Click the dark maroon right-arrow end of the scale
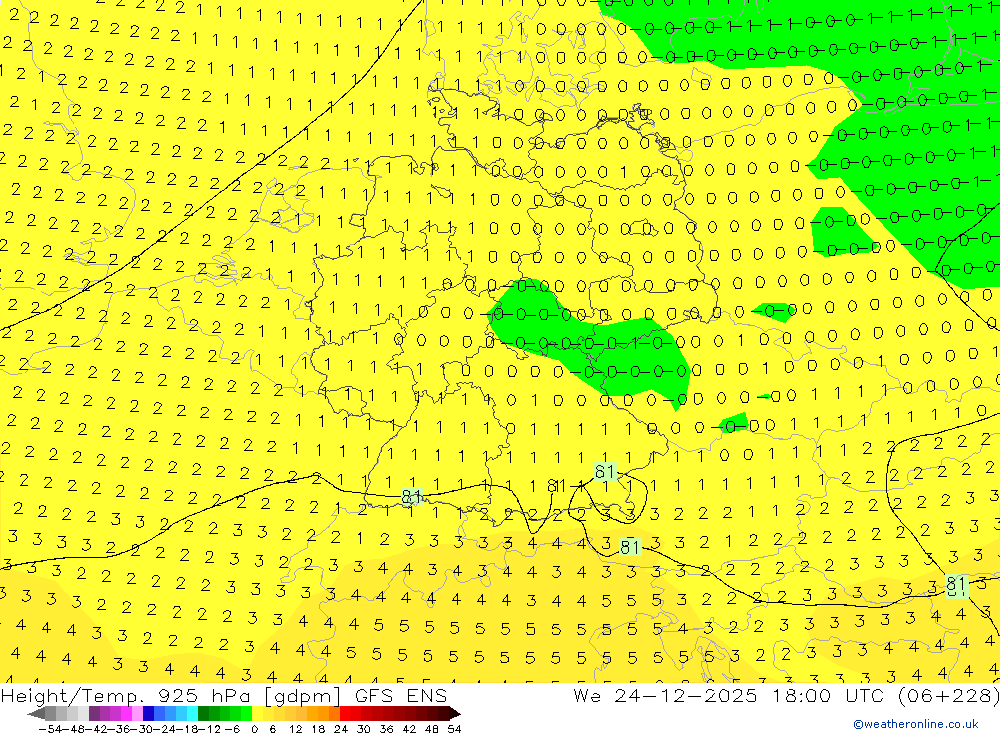Viewport: 1000px width, 733px height. point(454,713)
